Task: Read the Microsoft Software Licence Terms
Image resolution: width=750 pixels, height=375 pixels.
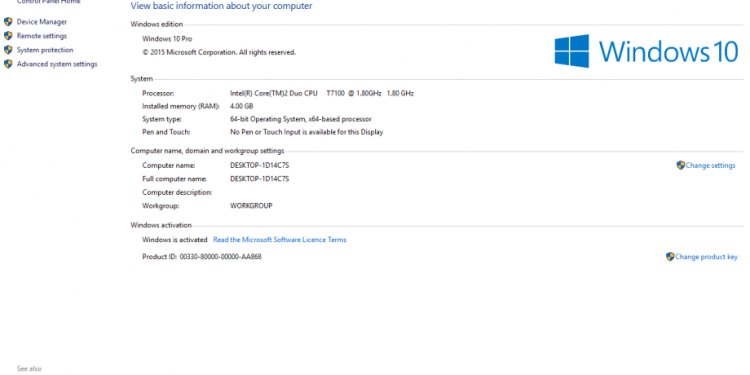Action: click(280, 240)
